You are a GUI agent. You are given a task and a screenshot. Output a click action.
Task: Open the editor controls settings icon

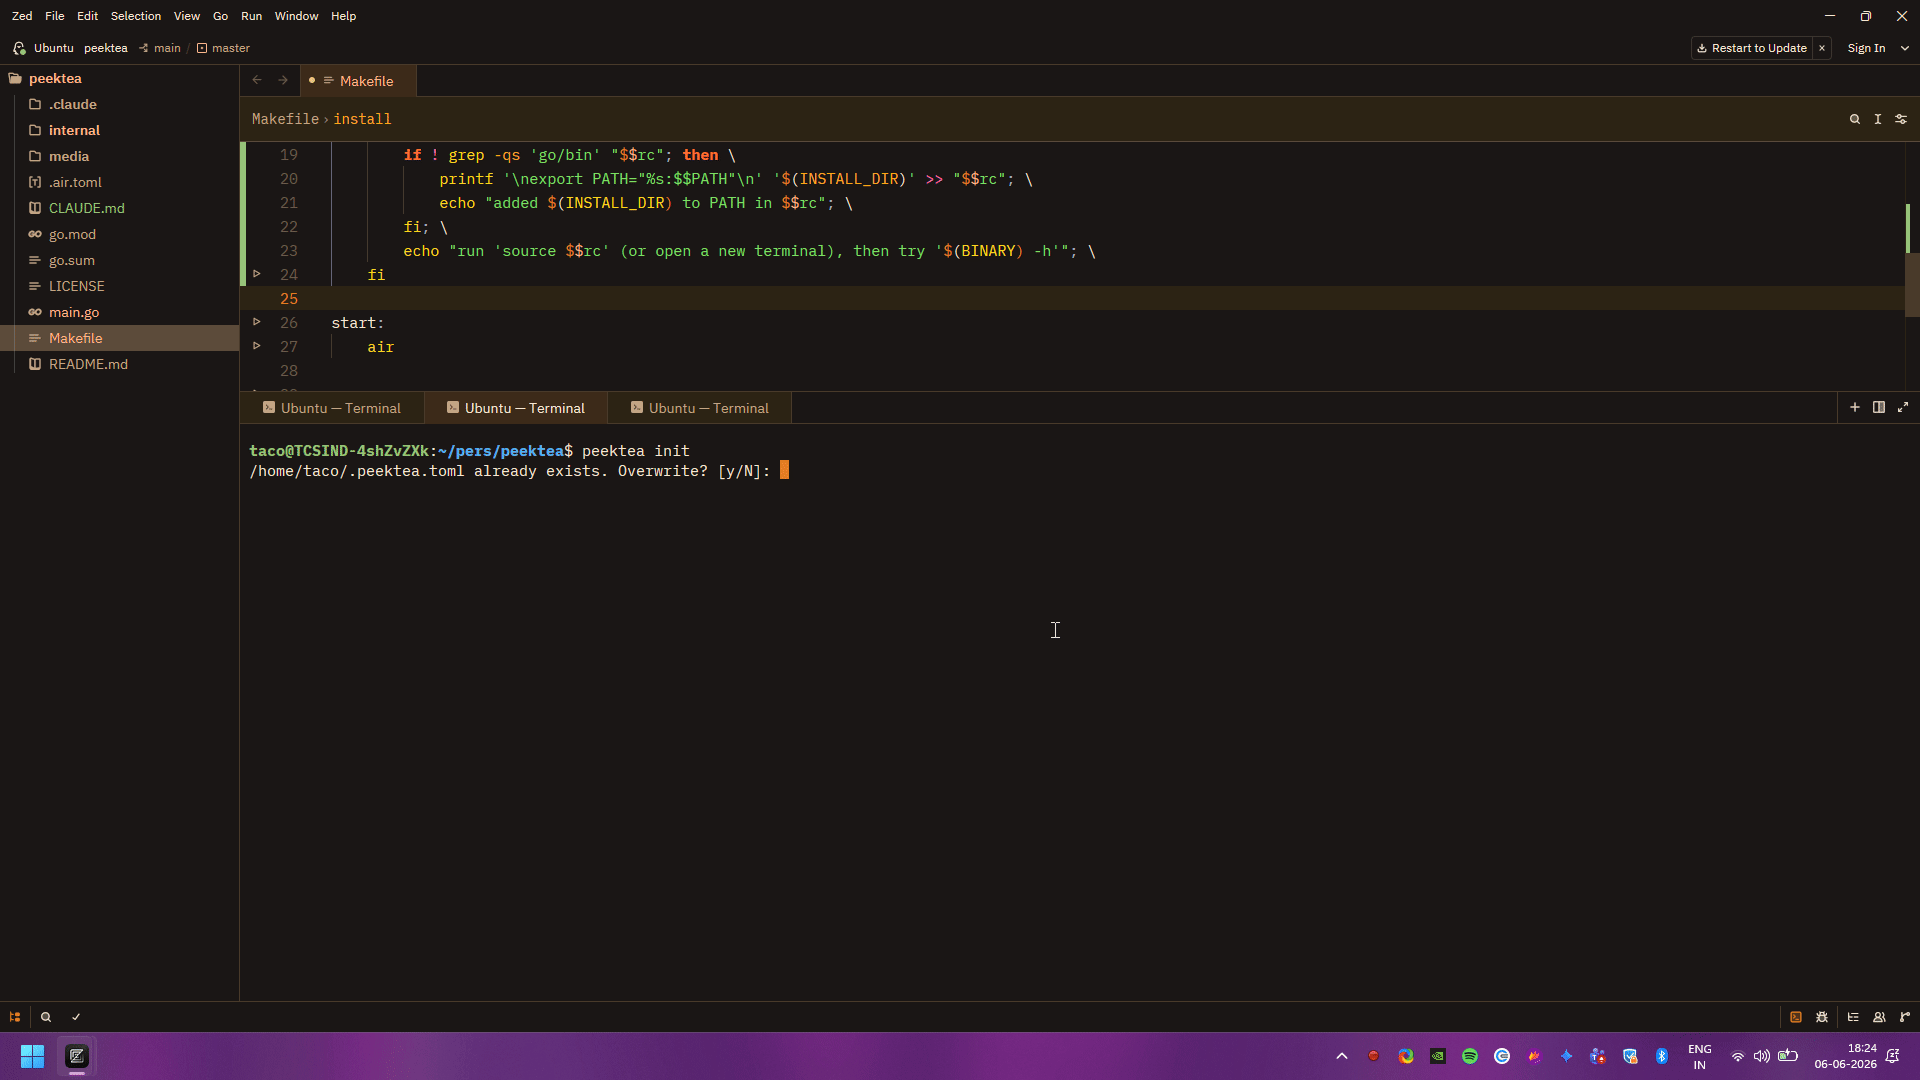[x=1901, y=119]
